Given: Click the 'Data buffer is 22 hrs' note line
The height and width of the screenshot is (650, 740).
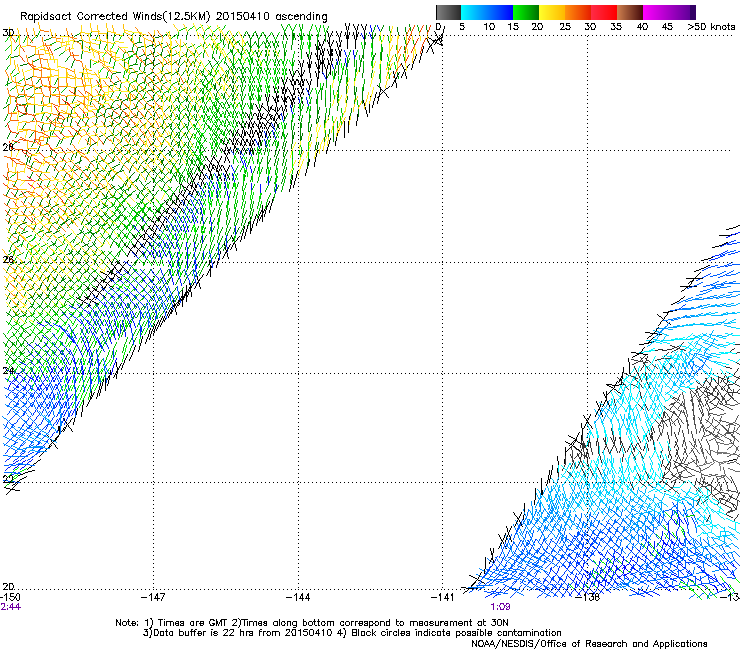Looking at the screenshot, I should (352, 633).
